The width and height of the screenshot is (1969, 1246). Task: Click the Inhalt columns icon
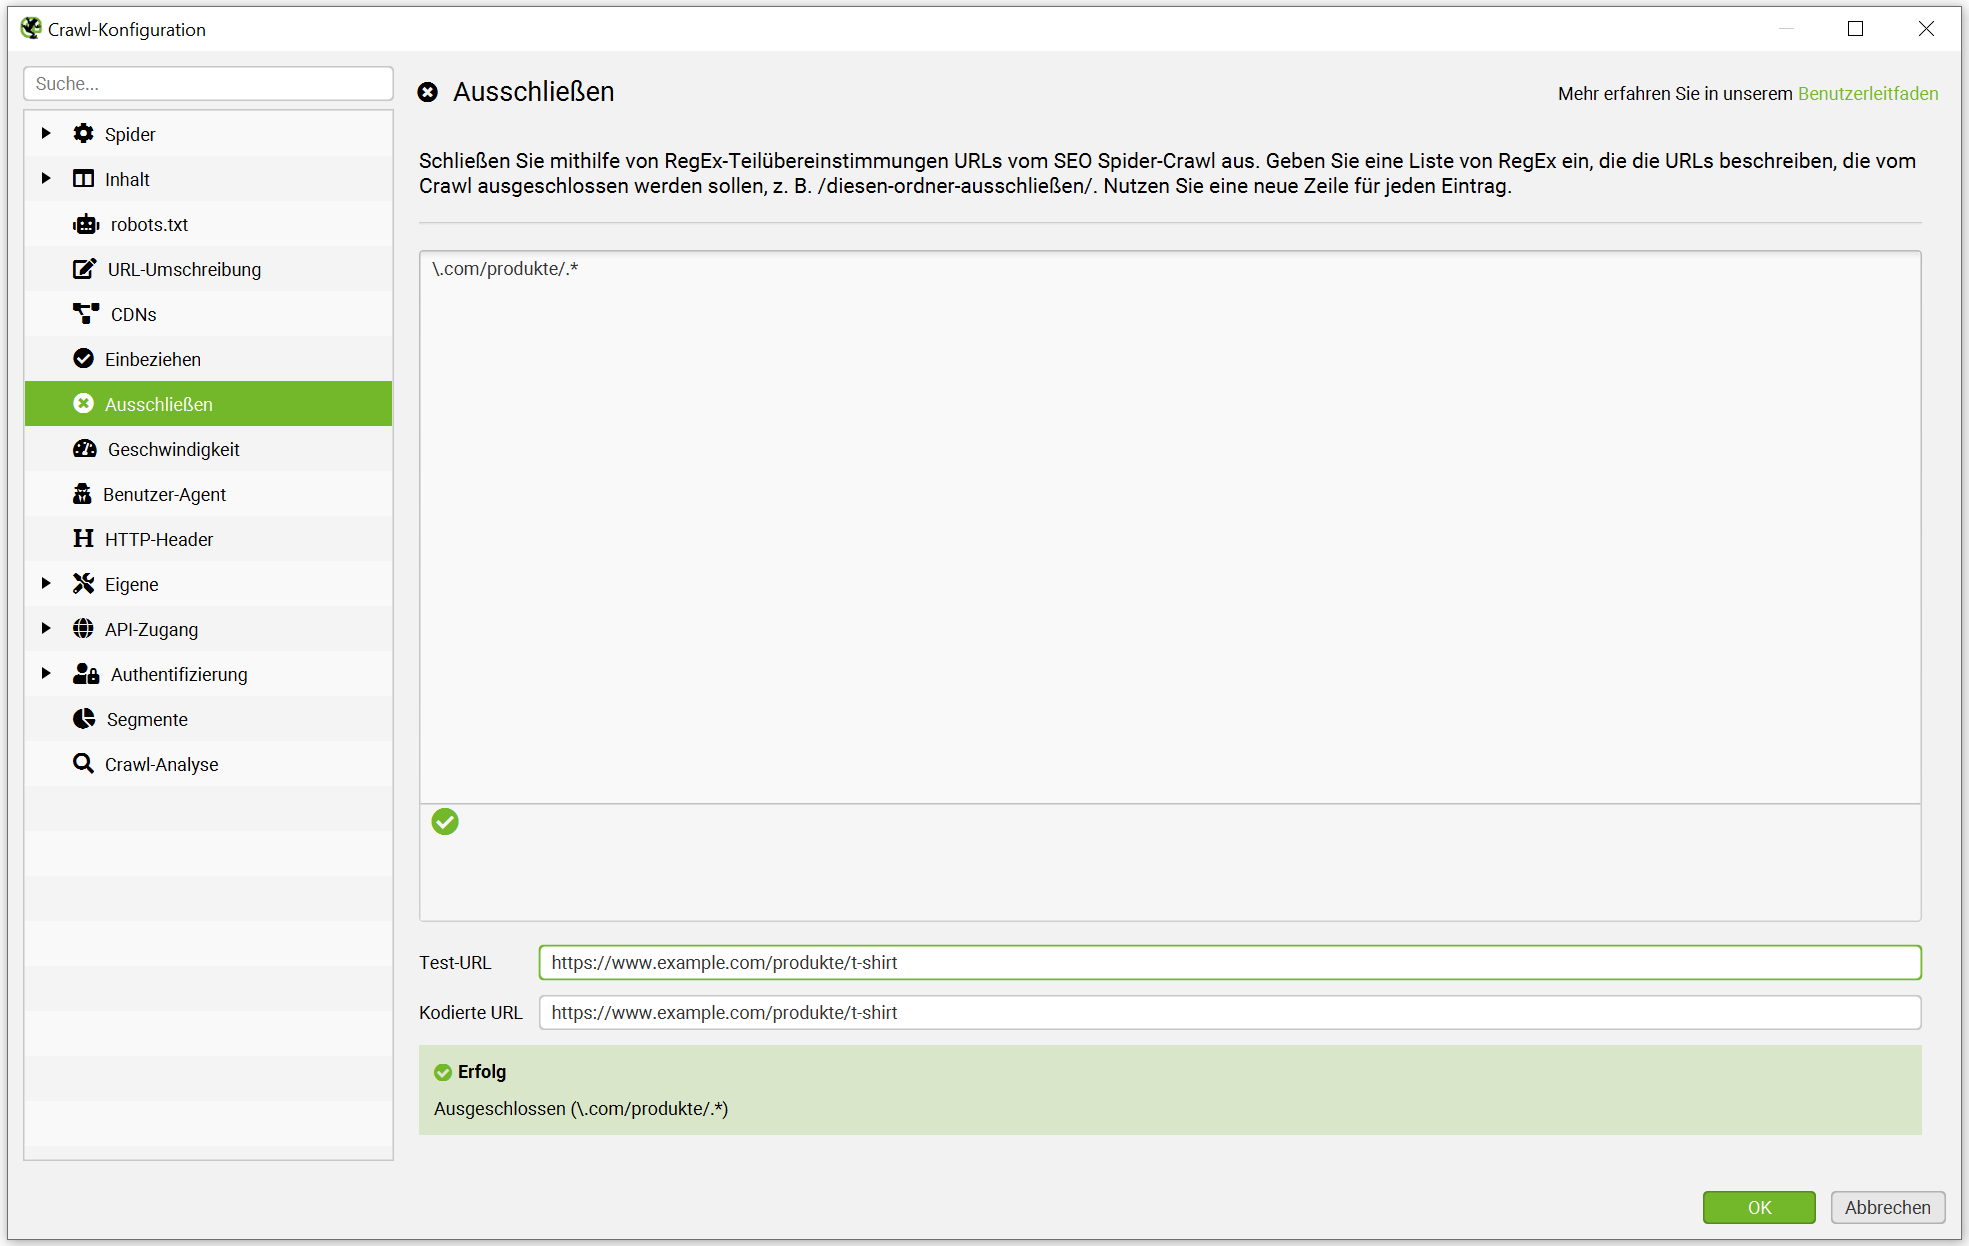coord(84,179)
